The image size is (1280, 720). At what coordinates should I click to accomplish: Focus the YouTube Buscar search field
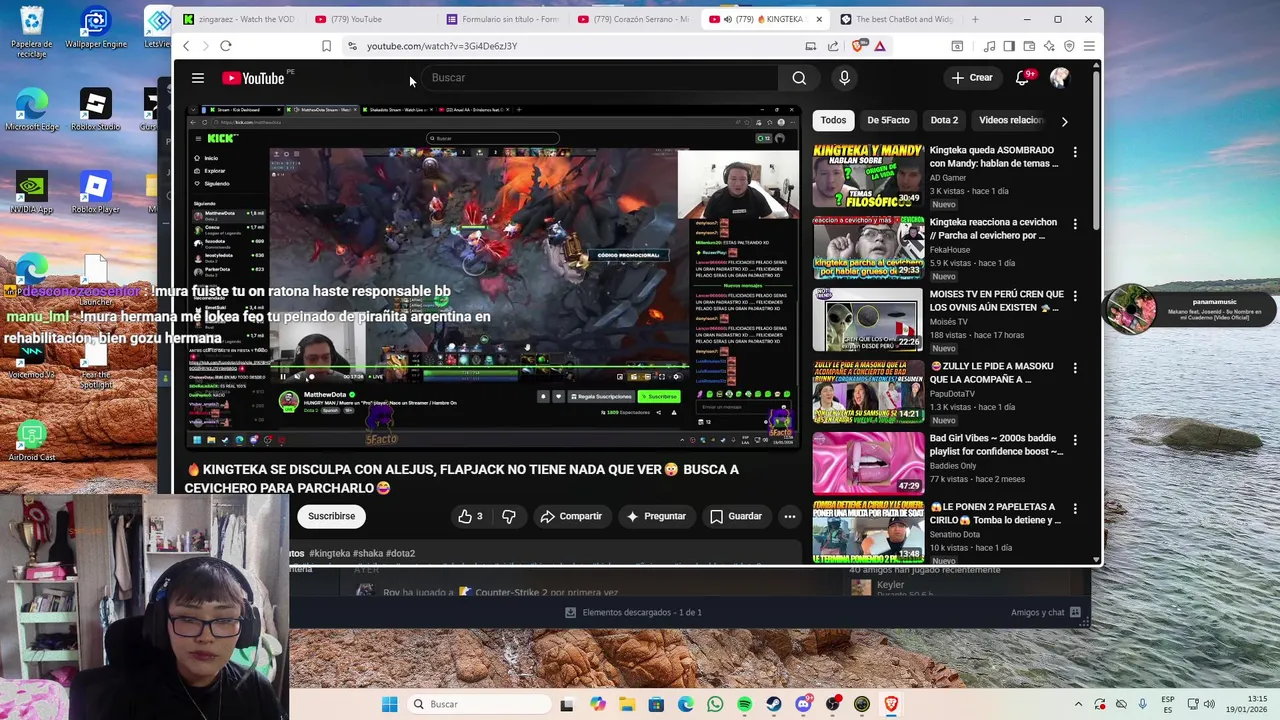point(598,78)
